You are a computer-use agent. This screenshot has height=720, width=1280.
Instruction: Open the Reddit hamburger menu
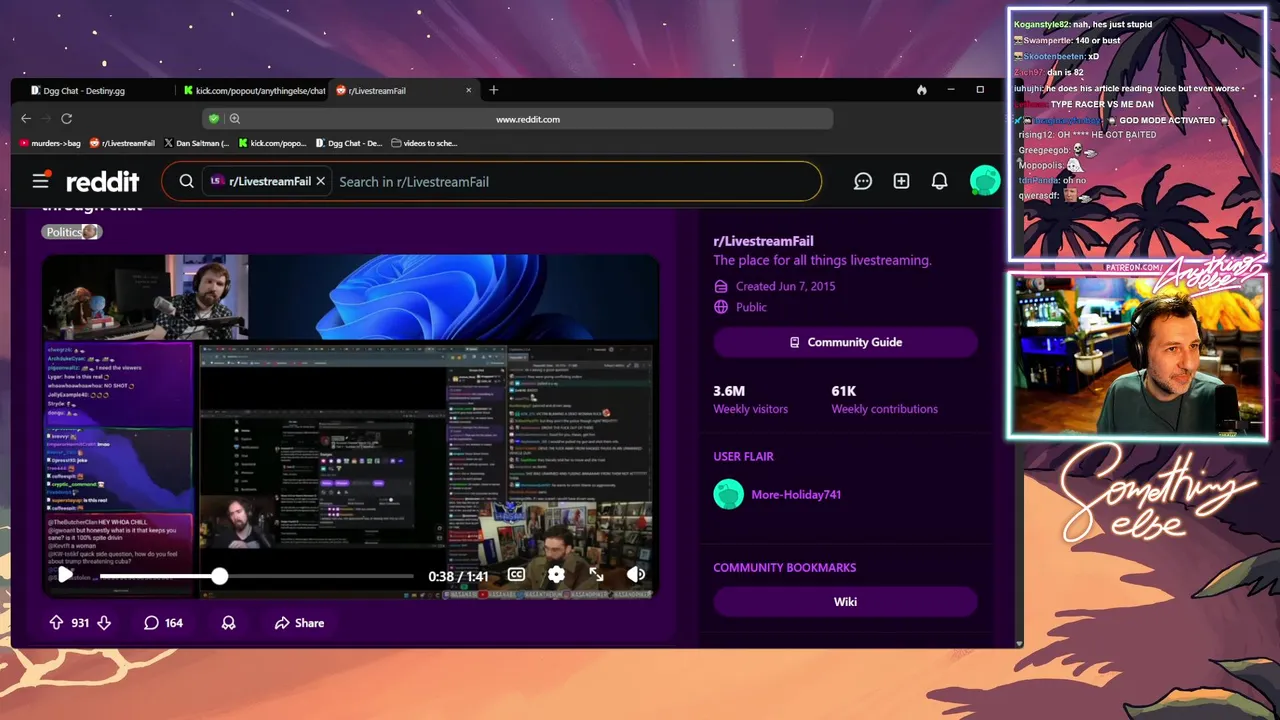(x=40, y=181)
